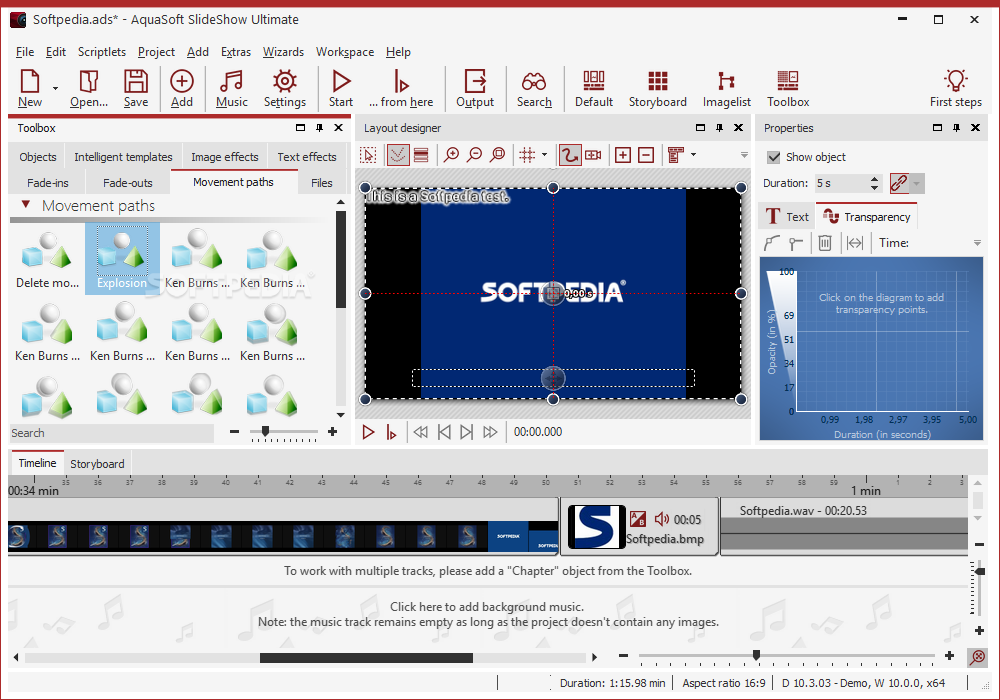Toggle the duration link icon in Properties
The width and height of the screenshot is (1000, 700).
point(899,183)
